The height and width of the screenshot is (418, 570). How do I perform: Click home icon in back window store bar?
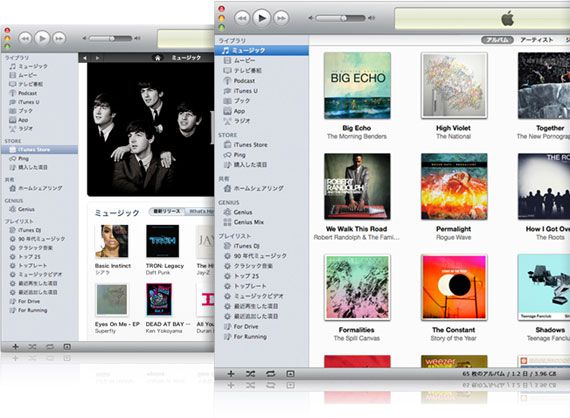point(157,58)
